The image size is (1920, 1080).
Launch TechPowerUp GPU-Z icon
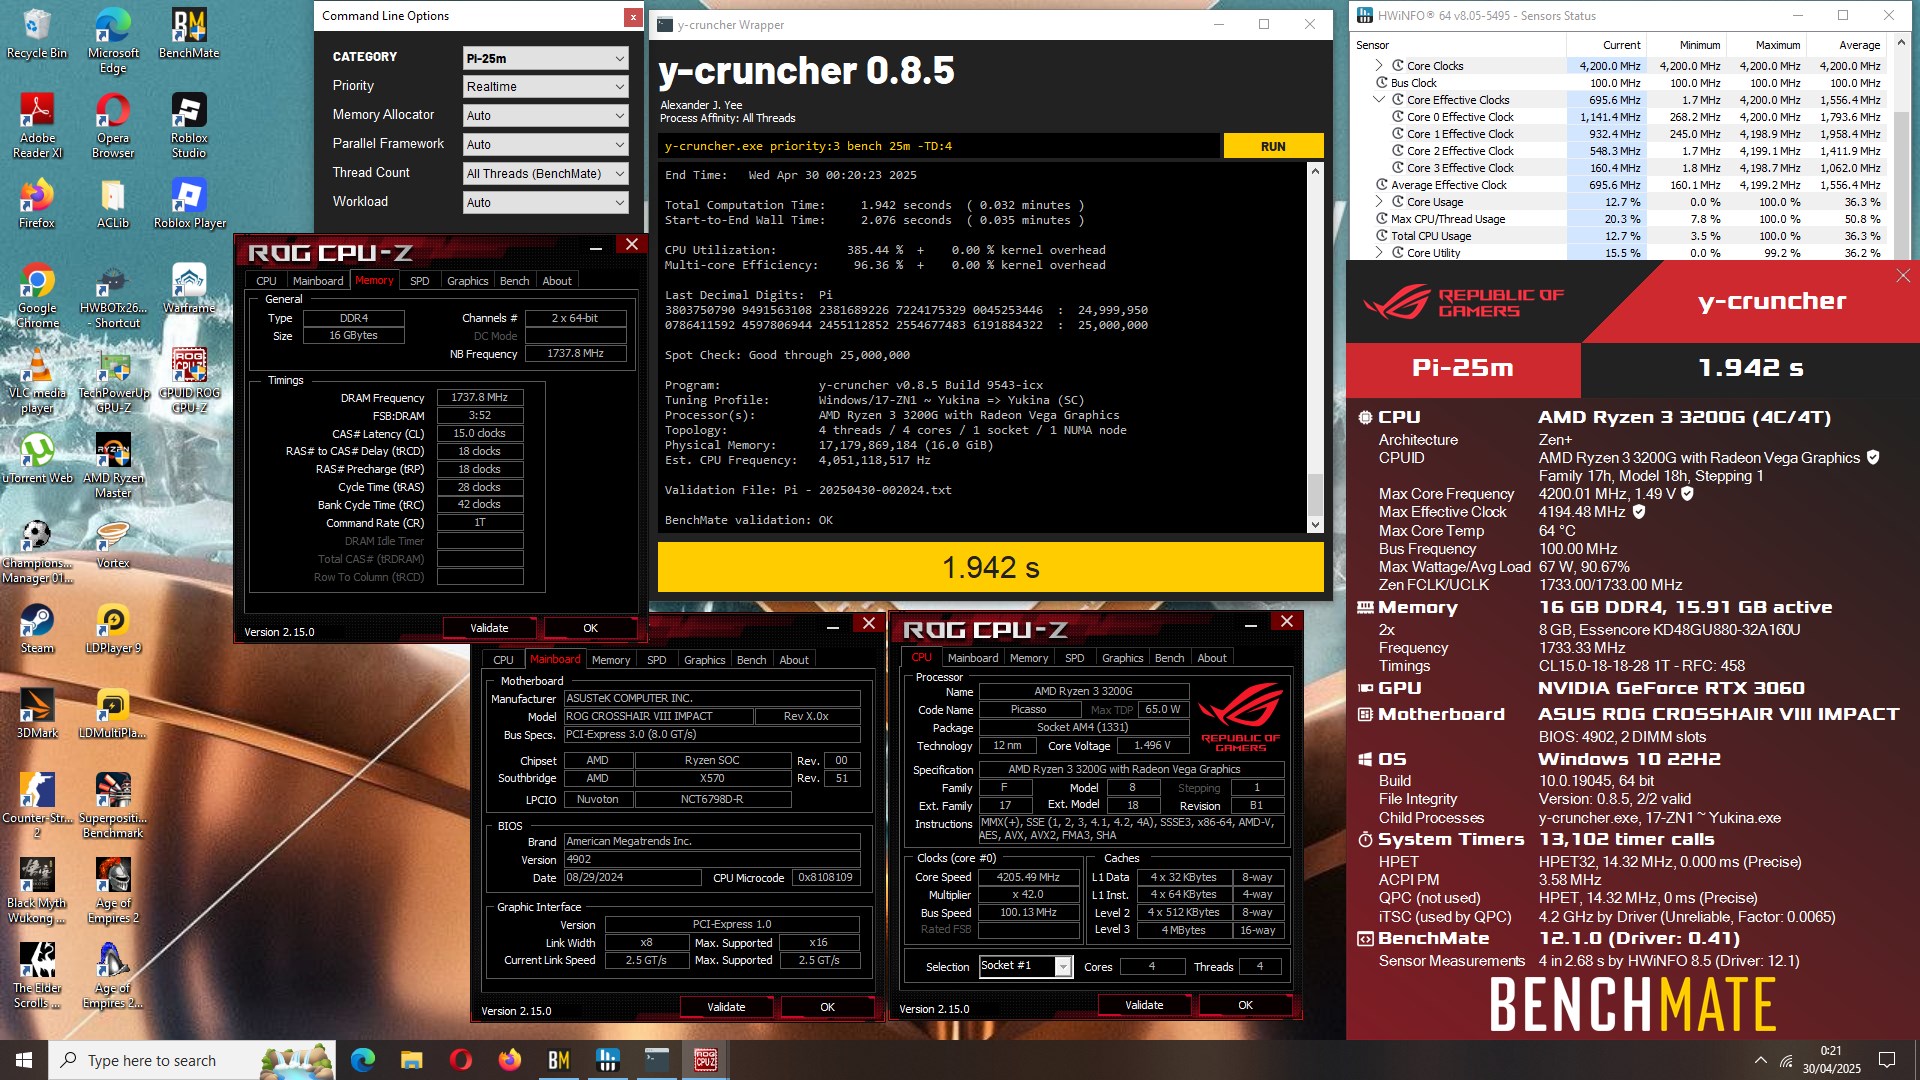click(113, 381)
